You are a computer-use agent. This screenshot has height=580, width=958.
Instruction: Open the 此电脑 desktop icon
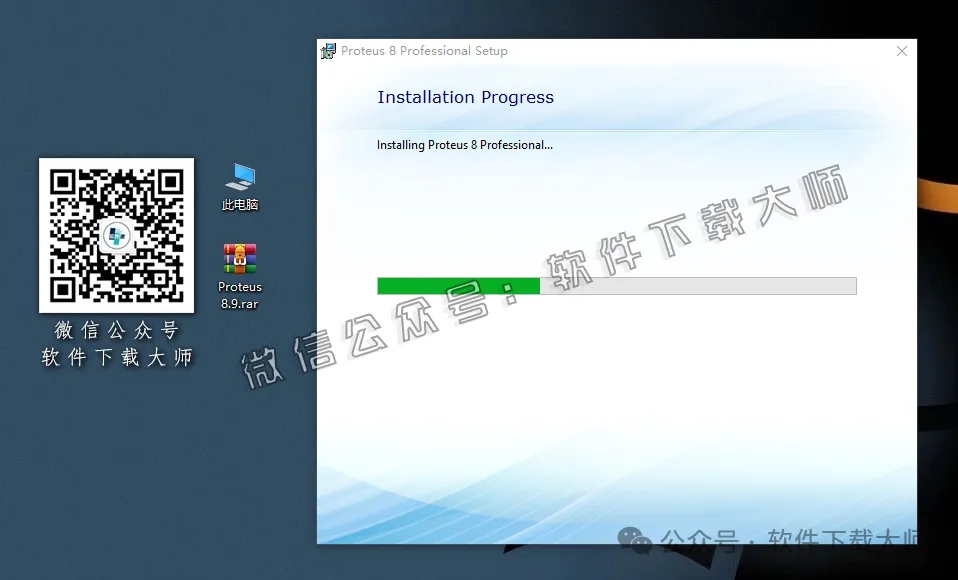240,178
